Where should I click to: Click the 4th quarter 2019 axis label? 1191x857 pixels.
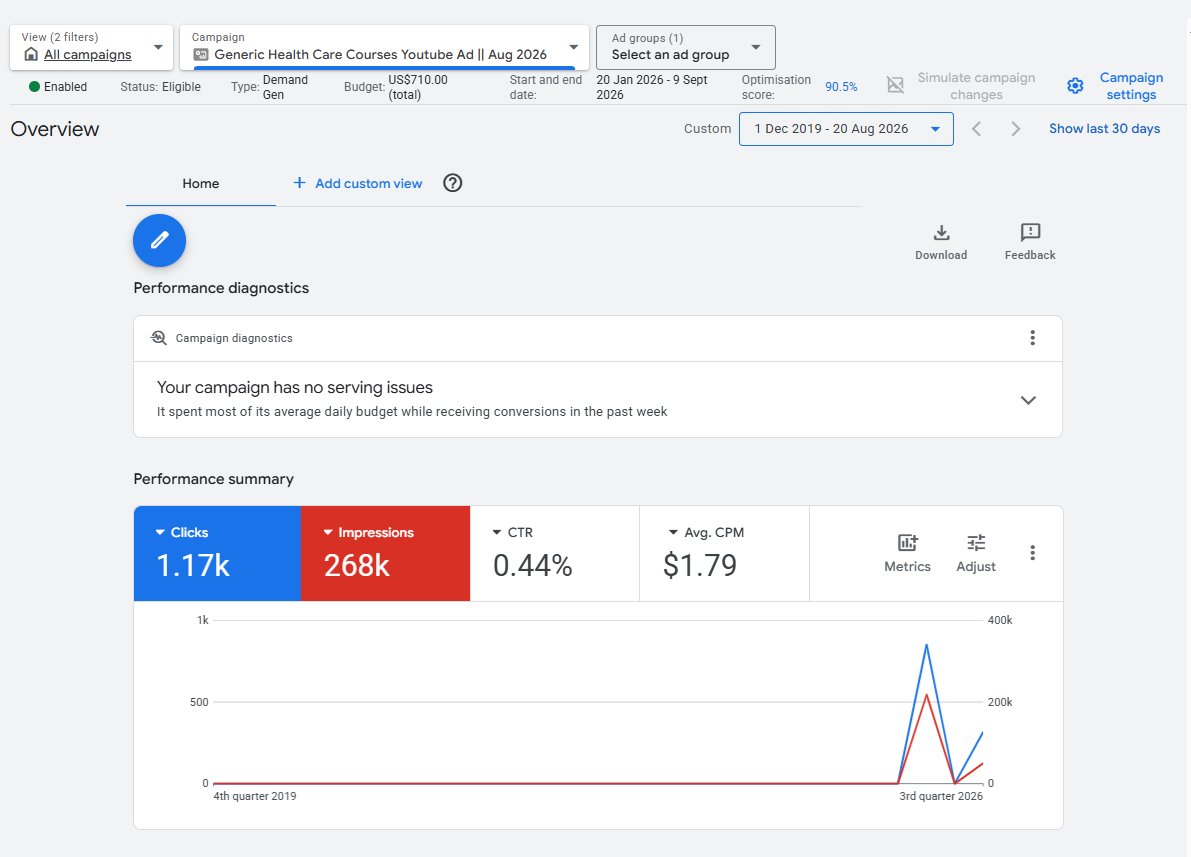coord(254,796)
